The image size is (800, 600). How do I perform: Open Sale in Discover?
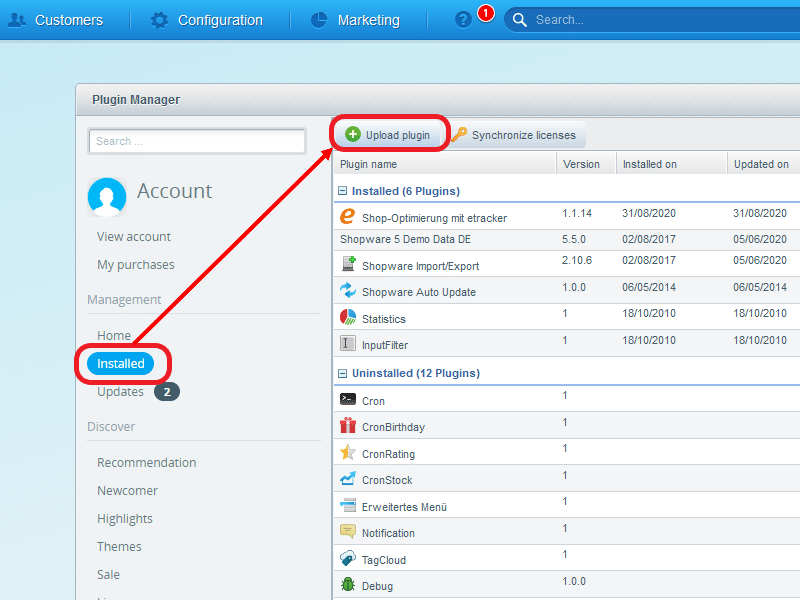[108, 574]
